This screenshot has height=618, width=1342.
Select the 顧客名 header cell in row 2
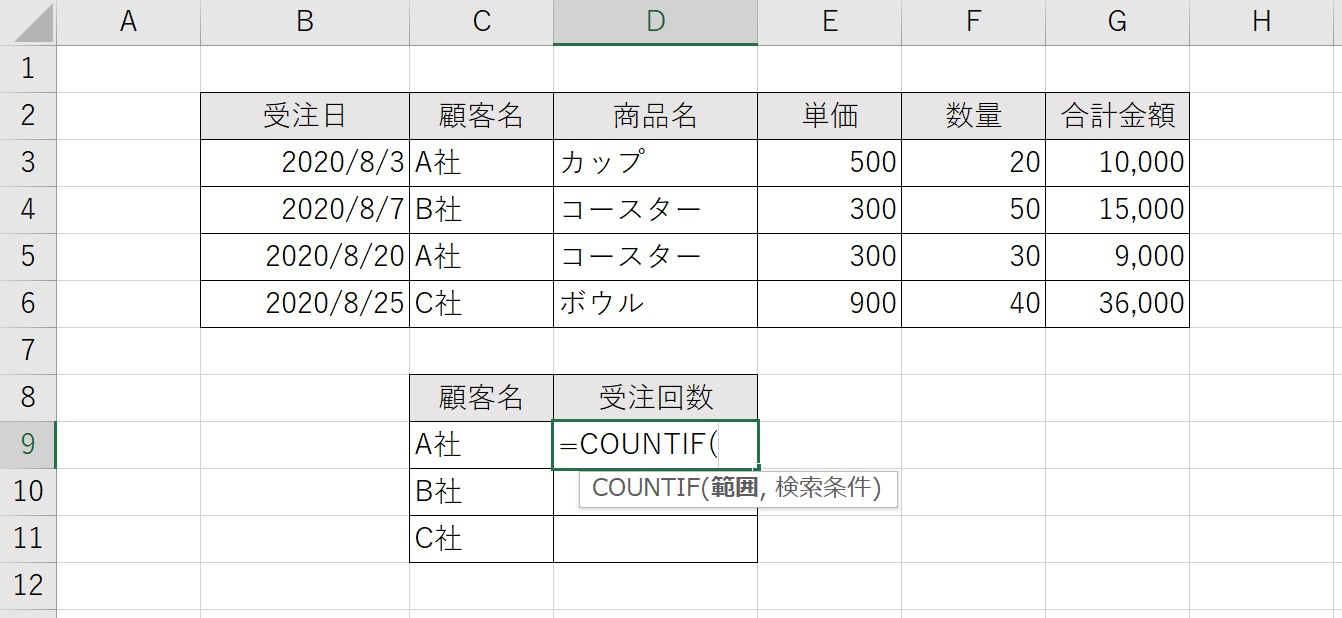[x=481, y=116]
